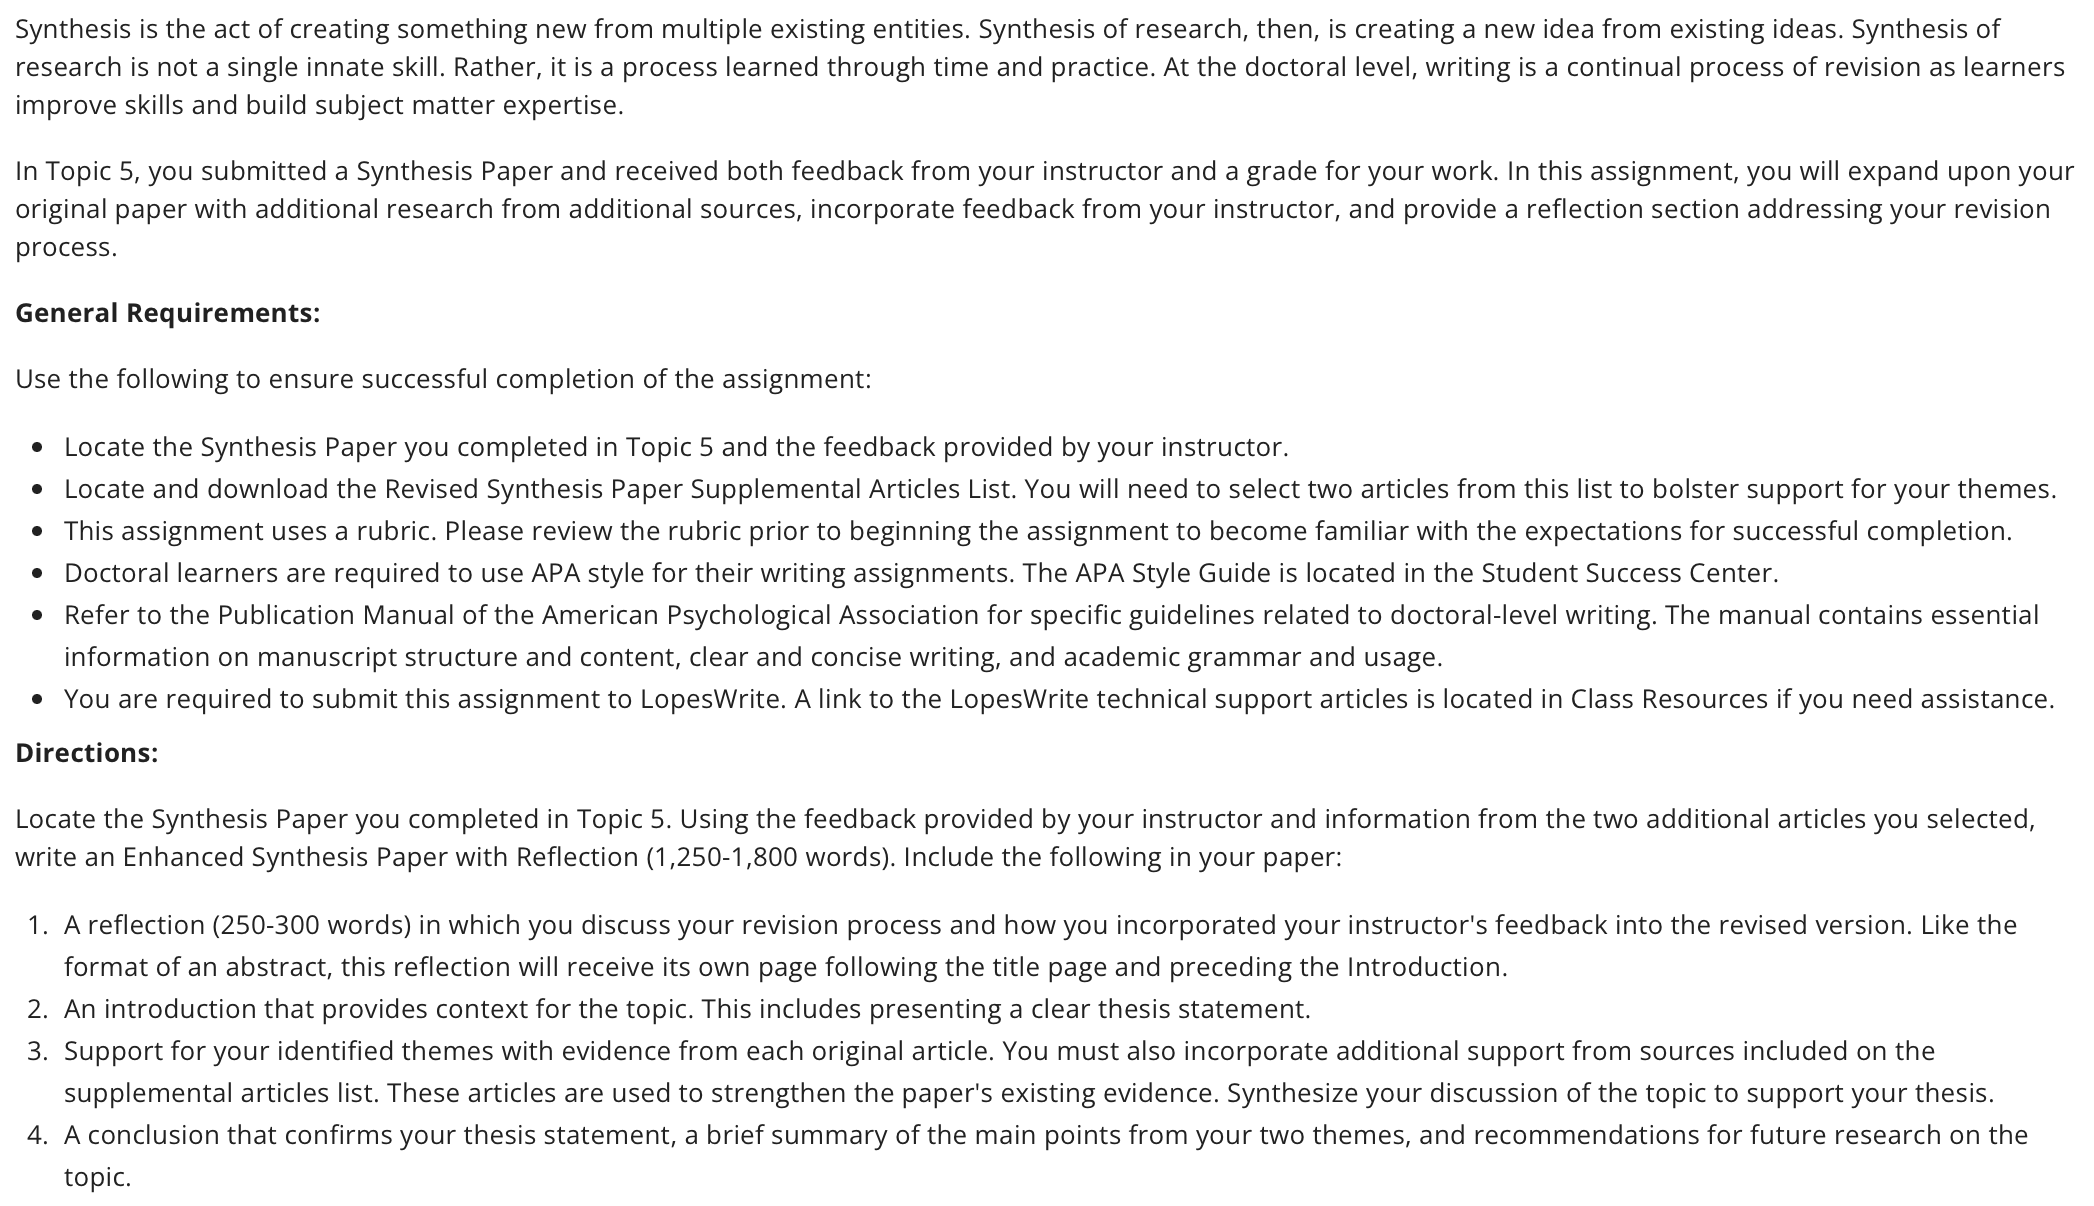The image size is (2094, 1206).
Task: Click numbered item 4 about the conclusion
Action: (x=1046, y=1156)
